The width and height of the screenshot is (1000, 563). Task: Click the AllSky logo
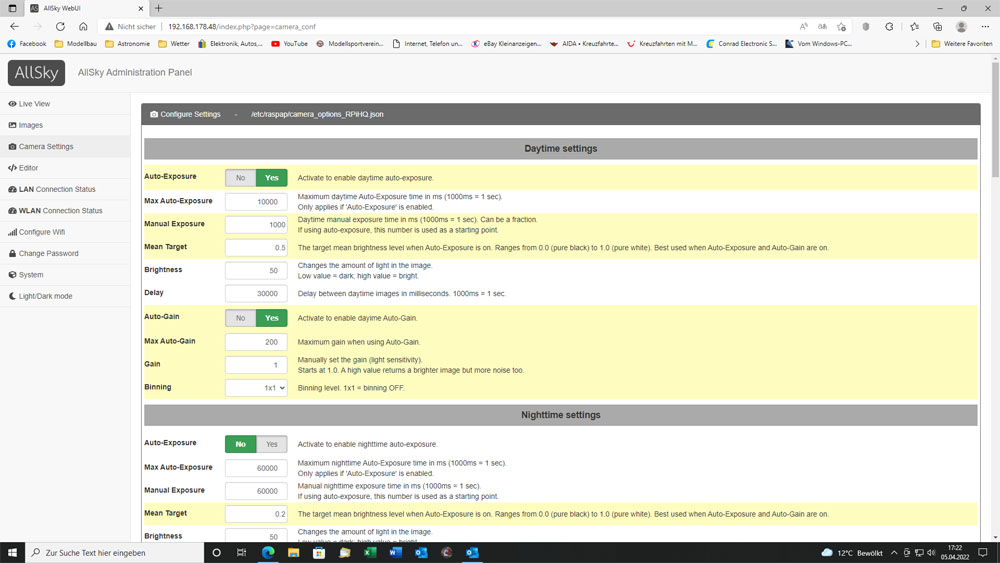[36, 73]
